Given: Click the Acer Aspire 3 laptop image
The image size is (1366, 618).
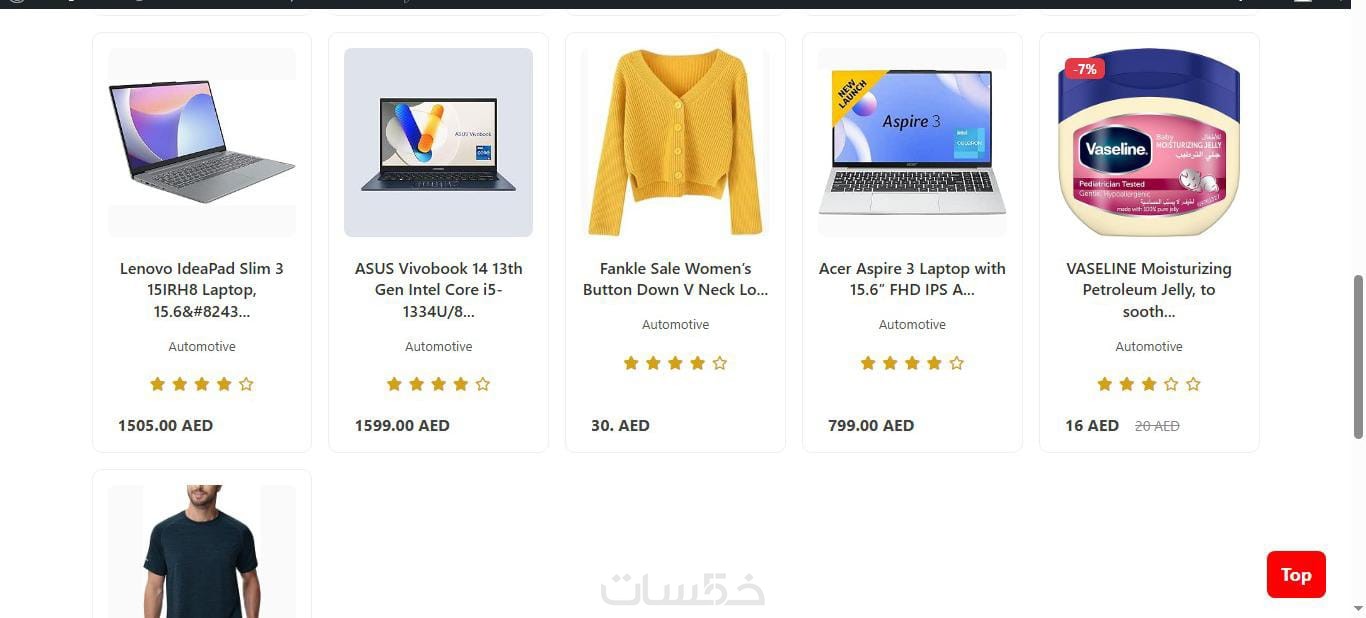Looking at the screenshot, I should (912, 142).
